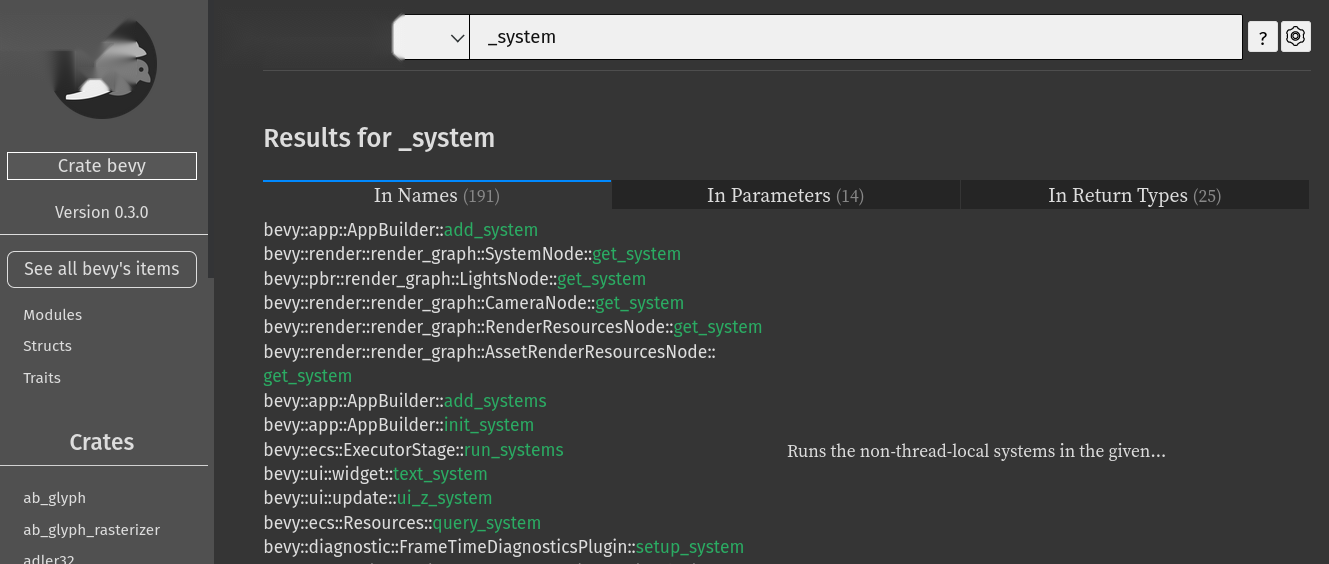This screenshot has height=564, width=1329.
Task: Go to Traits section in the sidebar
Action: coord(42,378)
